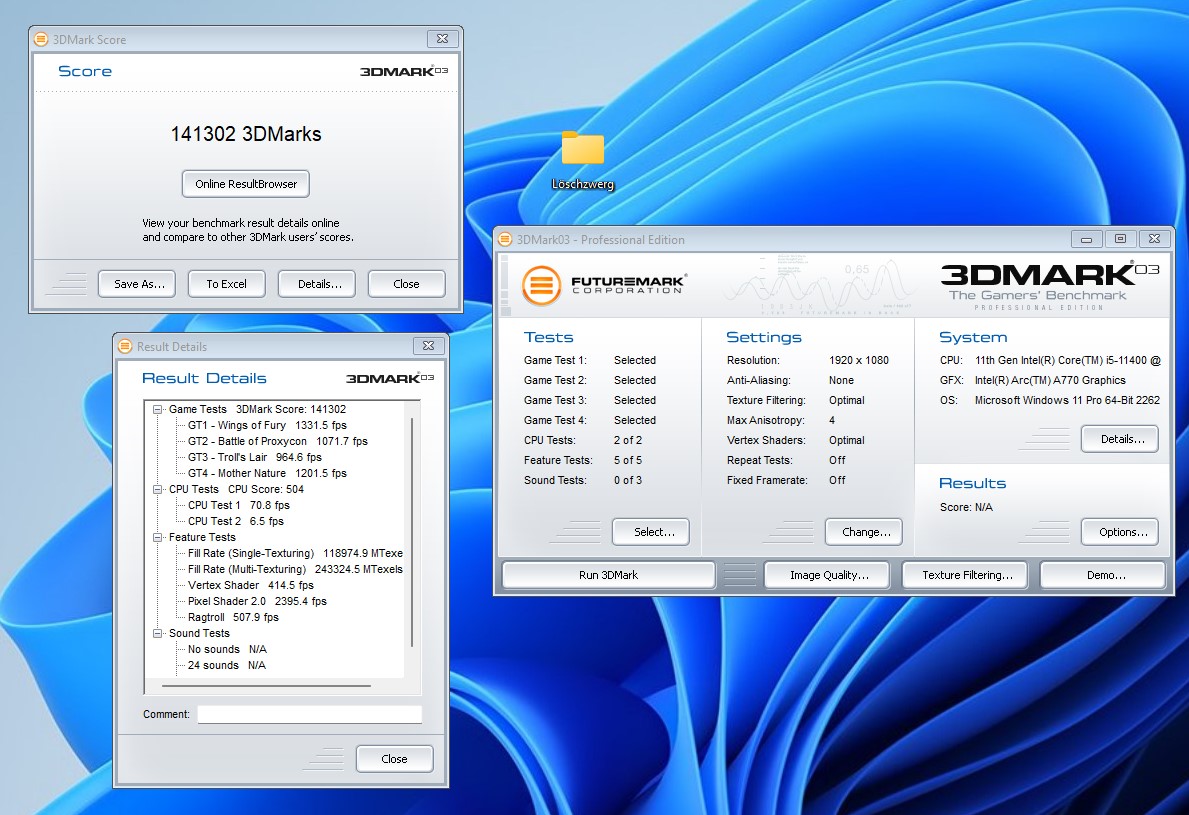The height and width of the screenshot is (815, 1189).
Task: Click Max Anisotropy value 4
Action: [832, 420]
